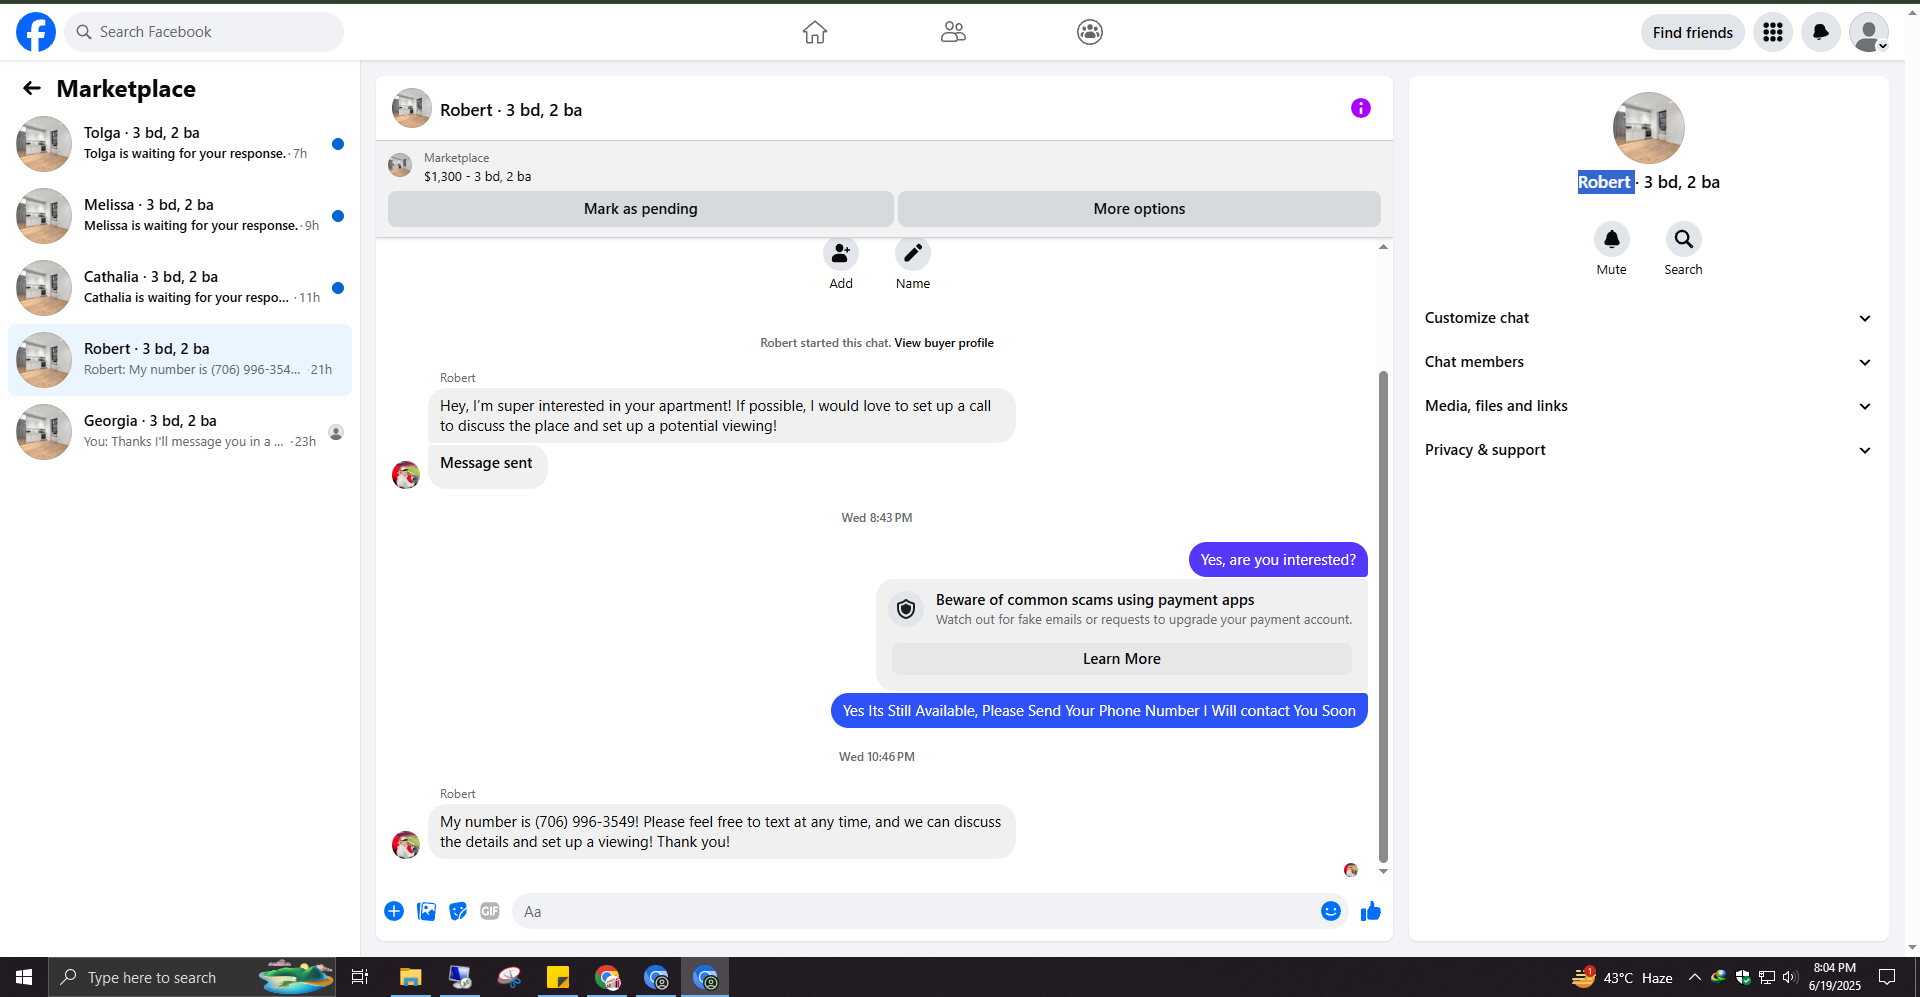
Task: Click Robert's avatar beside the phone number message
Action: (x=406, y=845)
